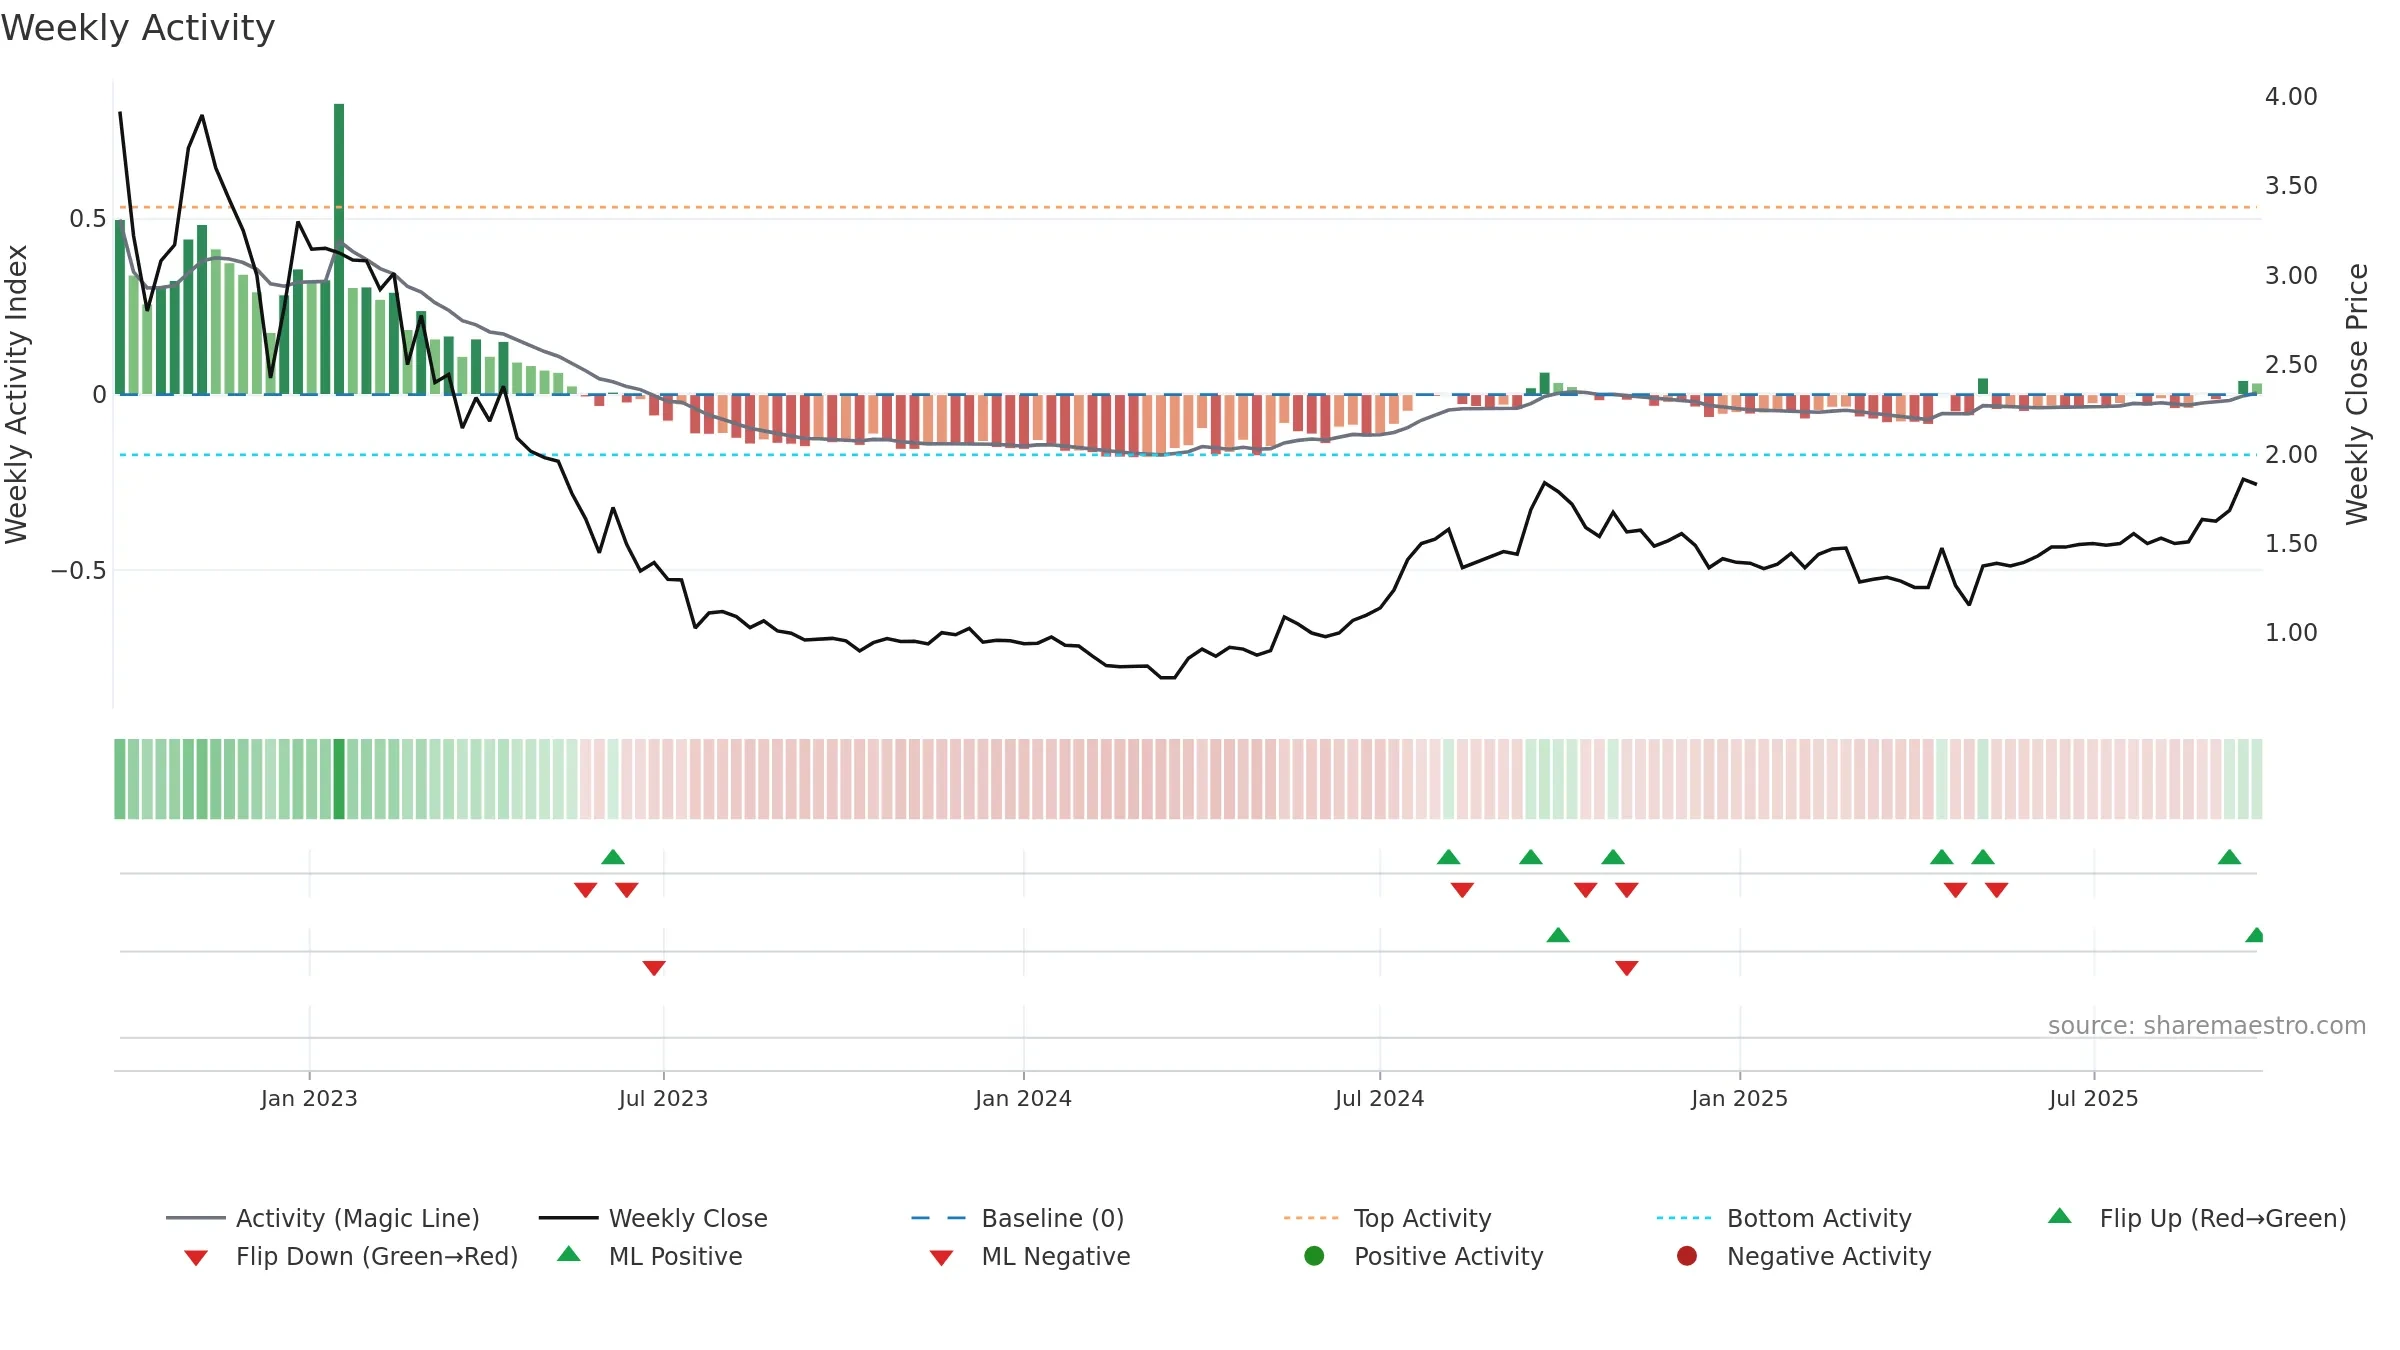Click the Jan 2023 axis label
The height and width of the screenshot is (1350, 2400).
(x=309, y=1098)
